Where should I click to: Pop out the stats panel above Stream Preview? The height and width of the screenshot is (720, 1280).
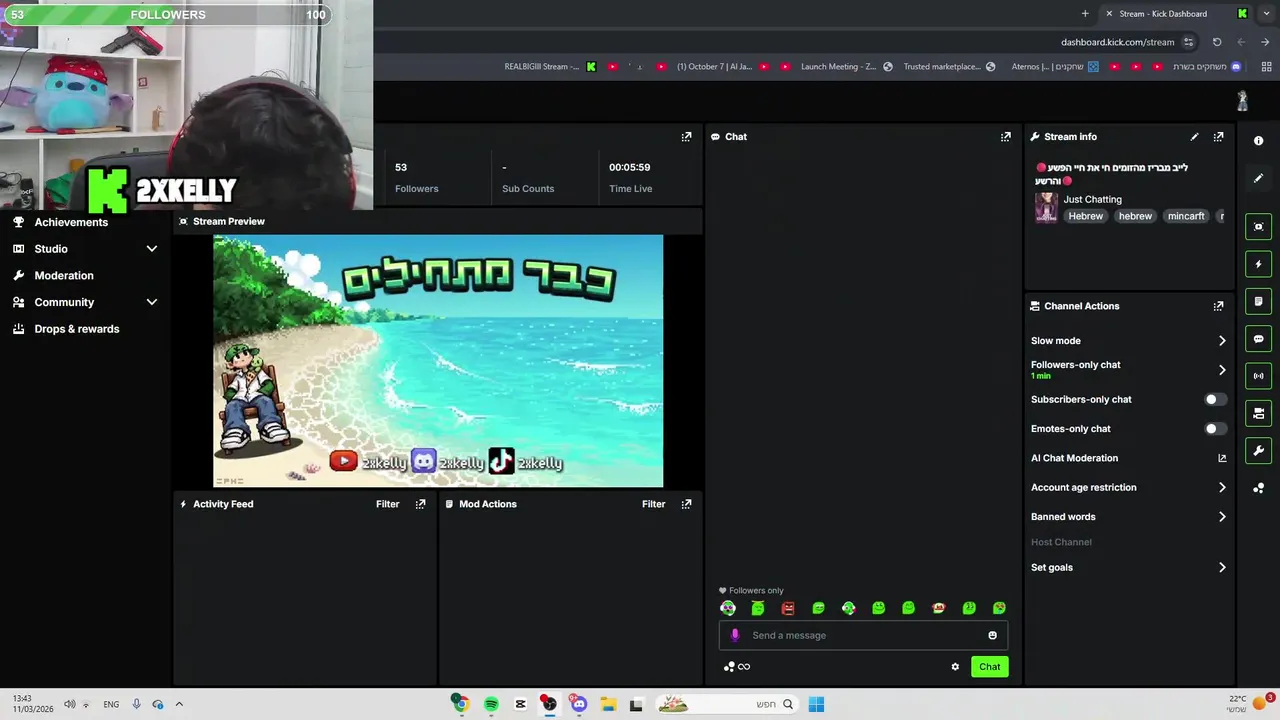[686, 137]
